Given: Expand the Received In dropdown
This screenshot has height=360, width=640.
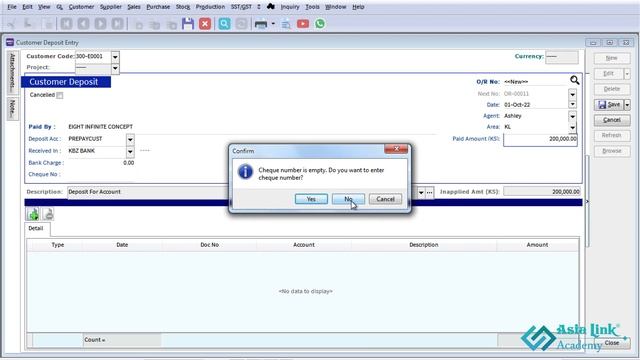Looking at the screenshot, I should tap(130, 152).
